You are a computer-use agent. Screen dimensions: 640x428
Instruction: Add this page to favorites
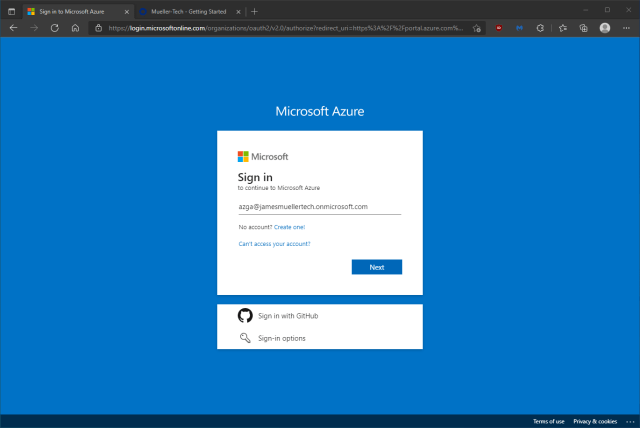(477, 28)
